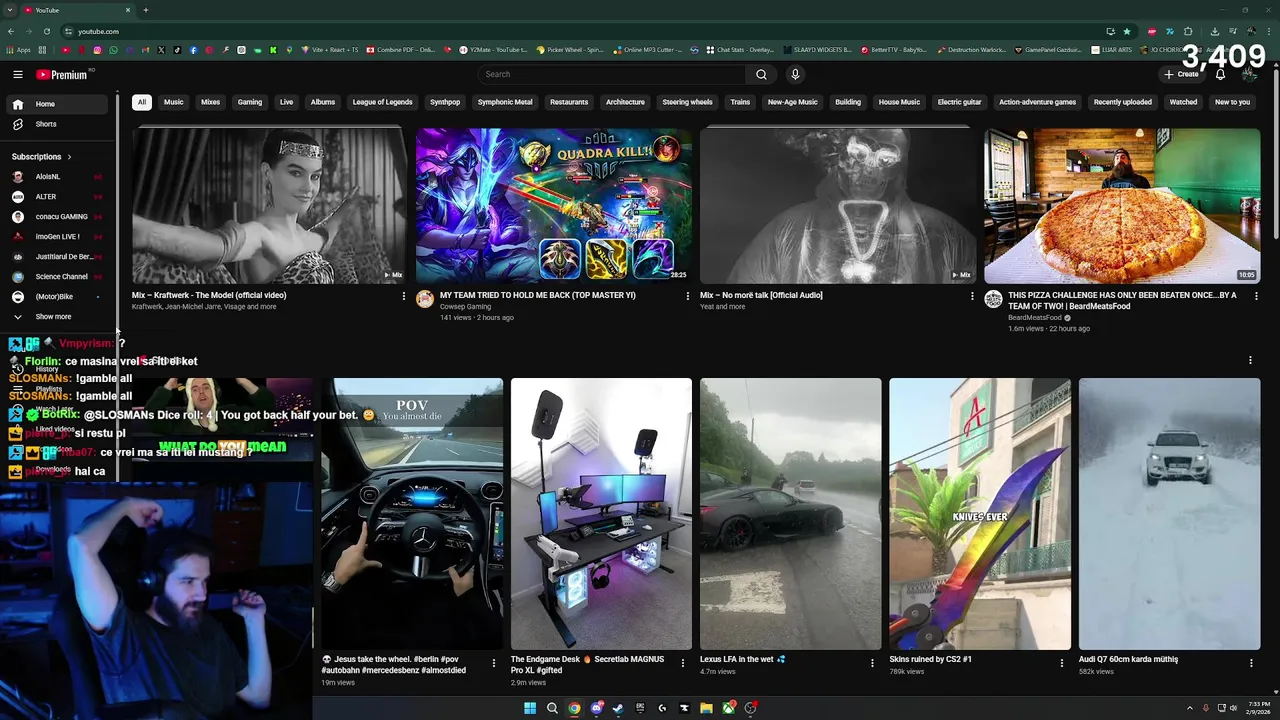
Task: Open the conacu GAMING subscription channel
Action: point(56,217)
